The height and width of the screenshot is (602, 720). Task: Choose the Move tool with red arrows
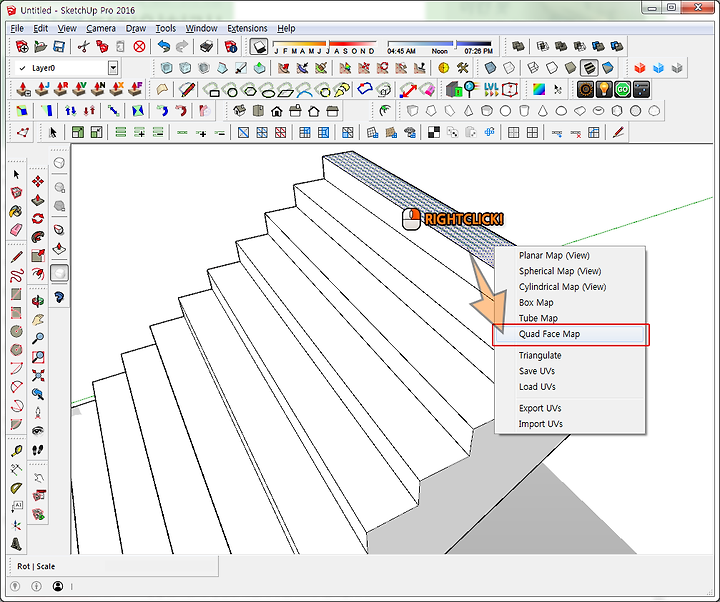tap(38, 181)
